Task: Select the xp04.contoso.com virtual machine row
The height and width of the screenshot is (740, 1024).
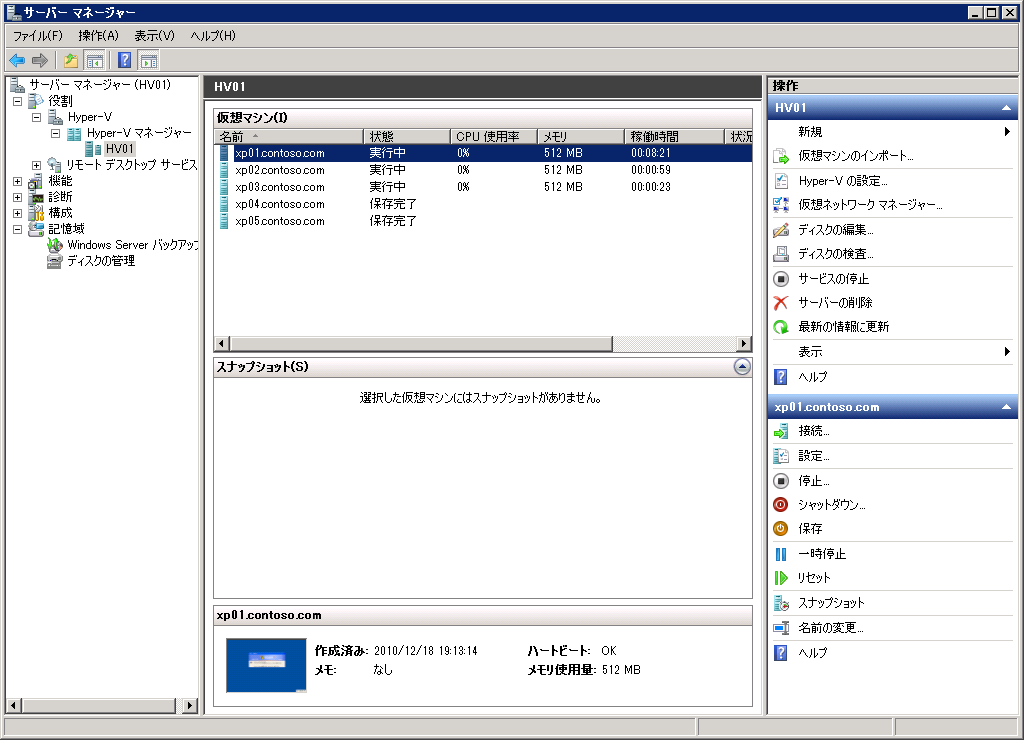Action: 483,204
